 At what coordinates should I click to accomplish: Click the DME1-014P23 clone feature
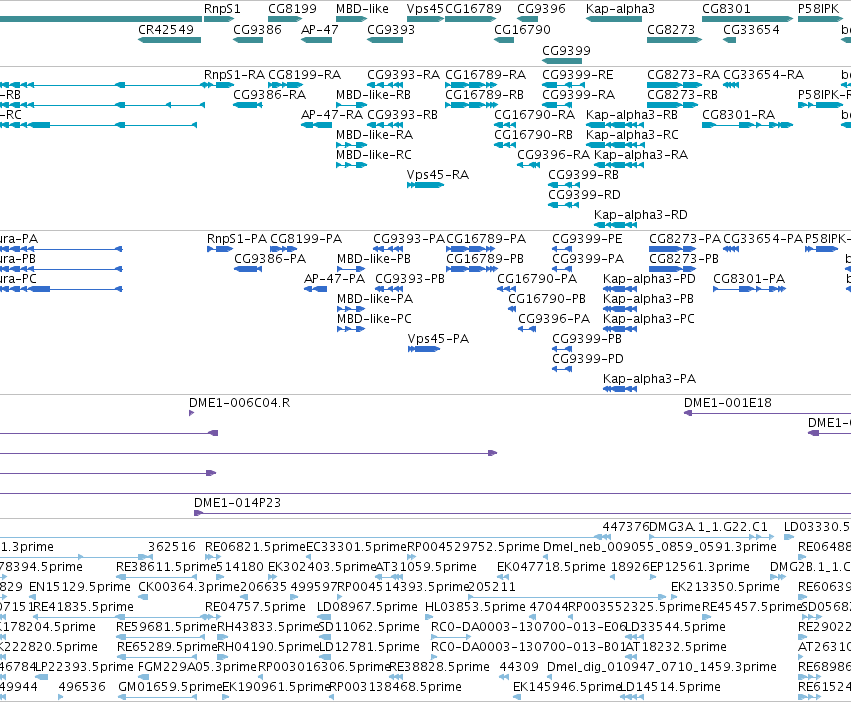pos(523,513)
